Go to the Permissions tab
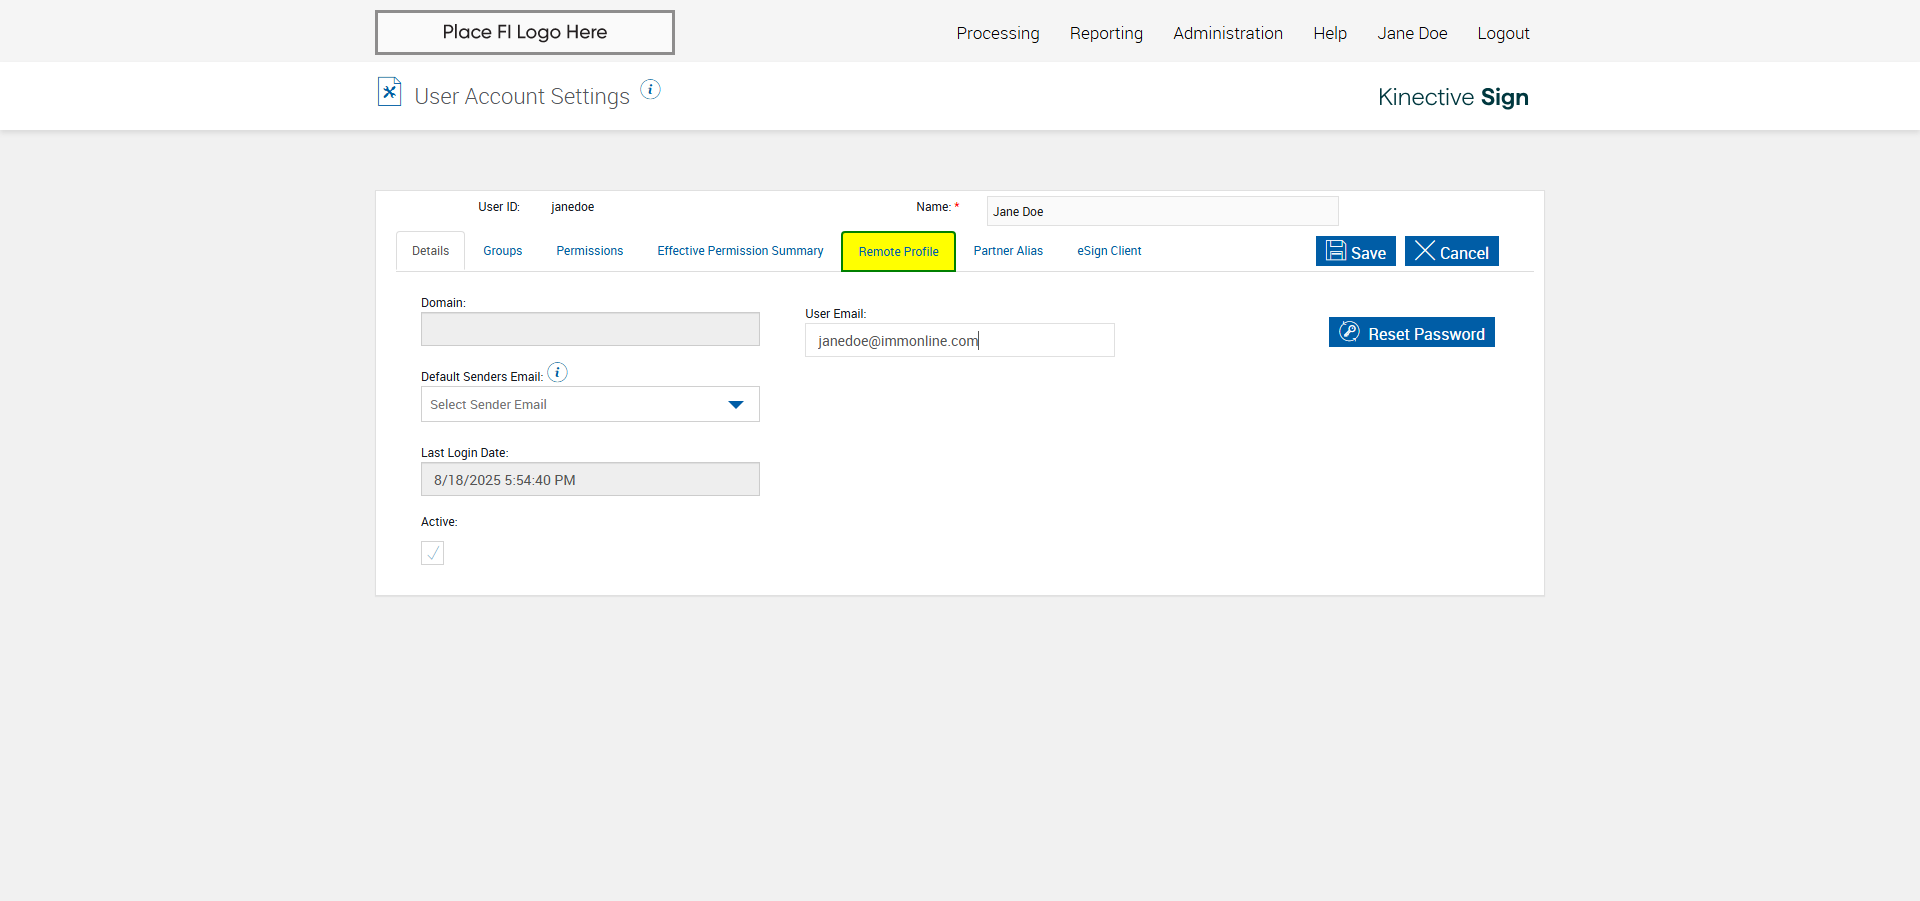1920x901 pixels. click(x=590, y=251)
